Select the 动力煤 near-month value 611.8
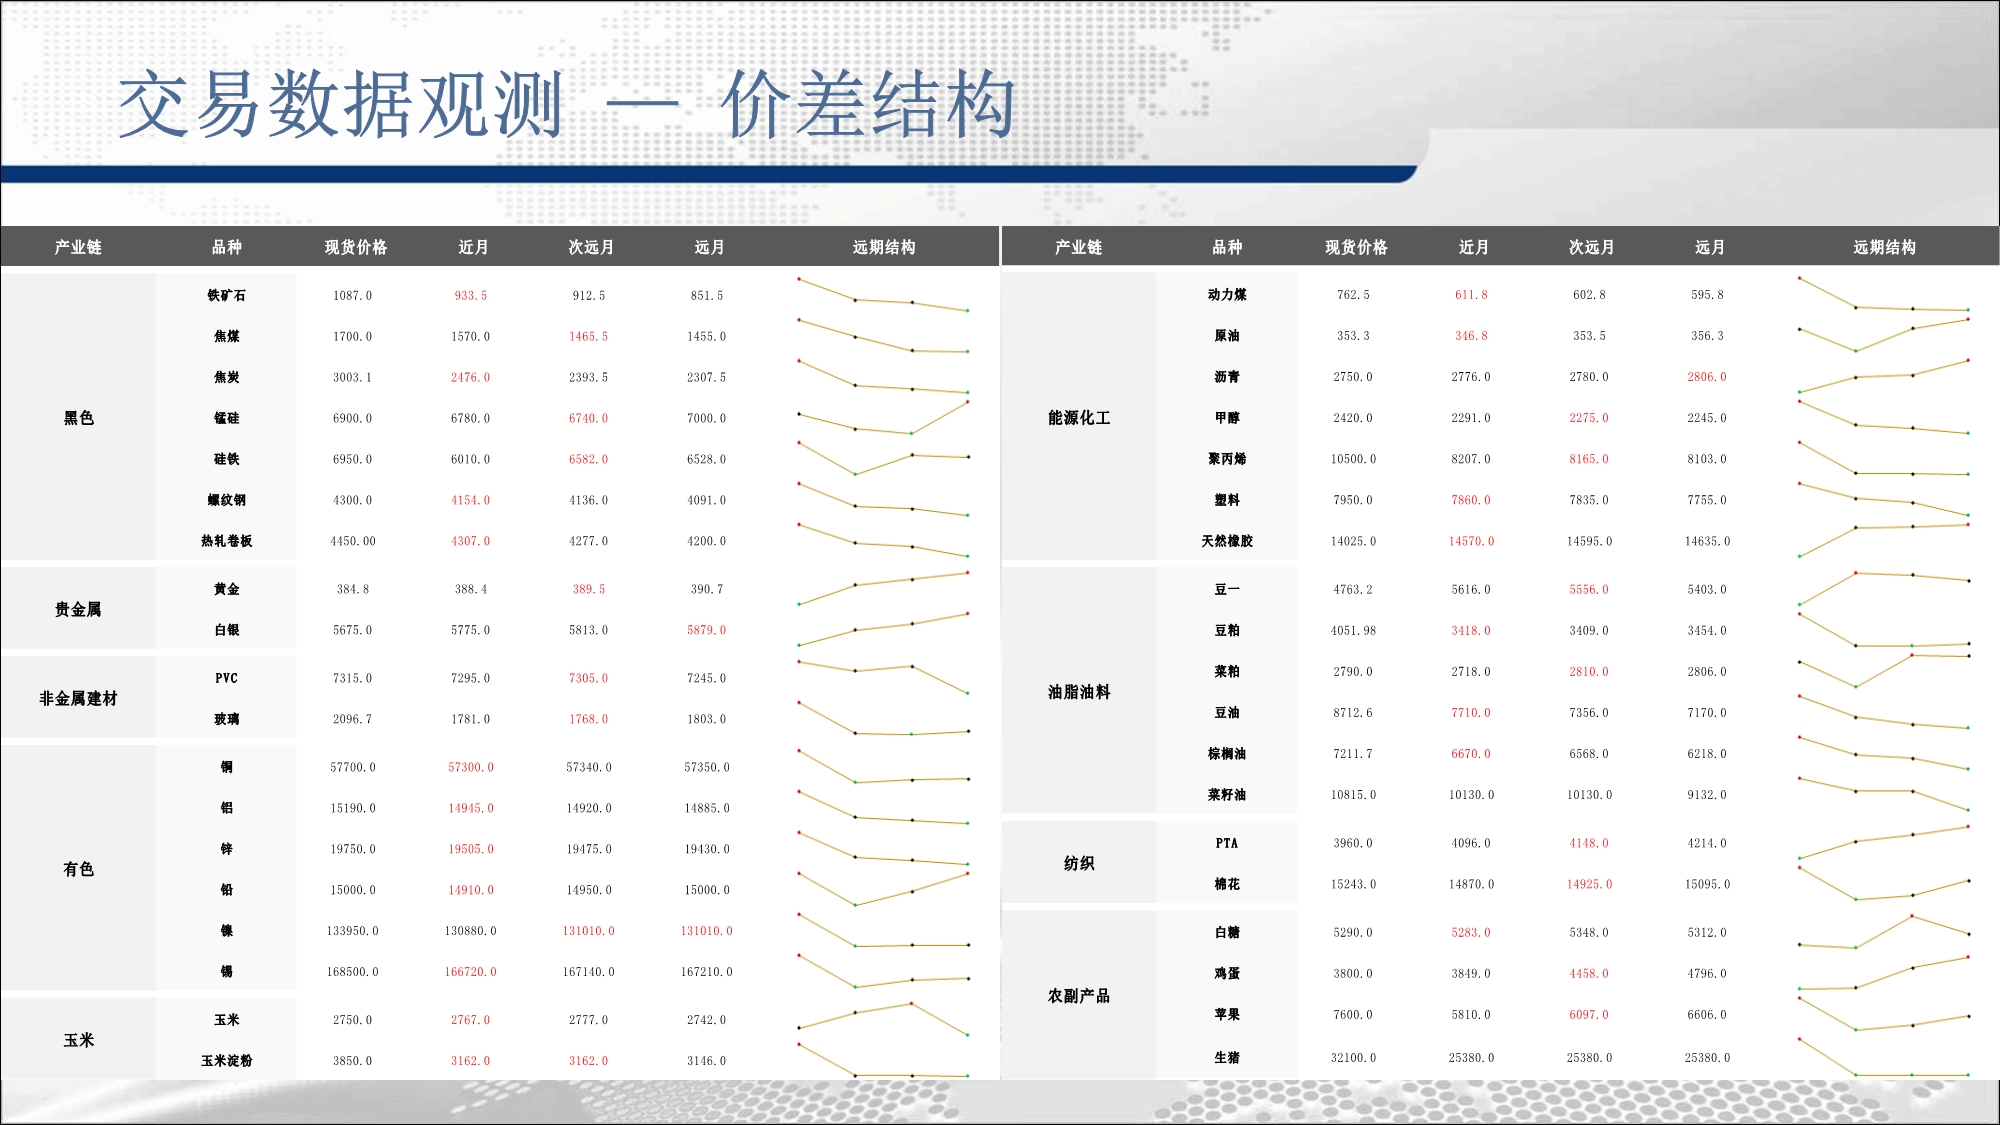The image size is (2000, 1125). tap(1471, 295)
